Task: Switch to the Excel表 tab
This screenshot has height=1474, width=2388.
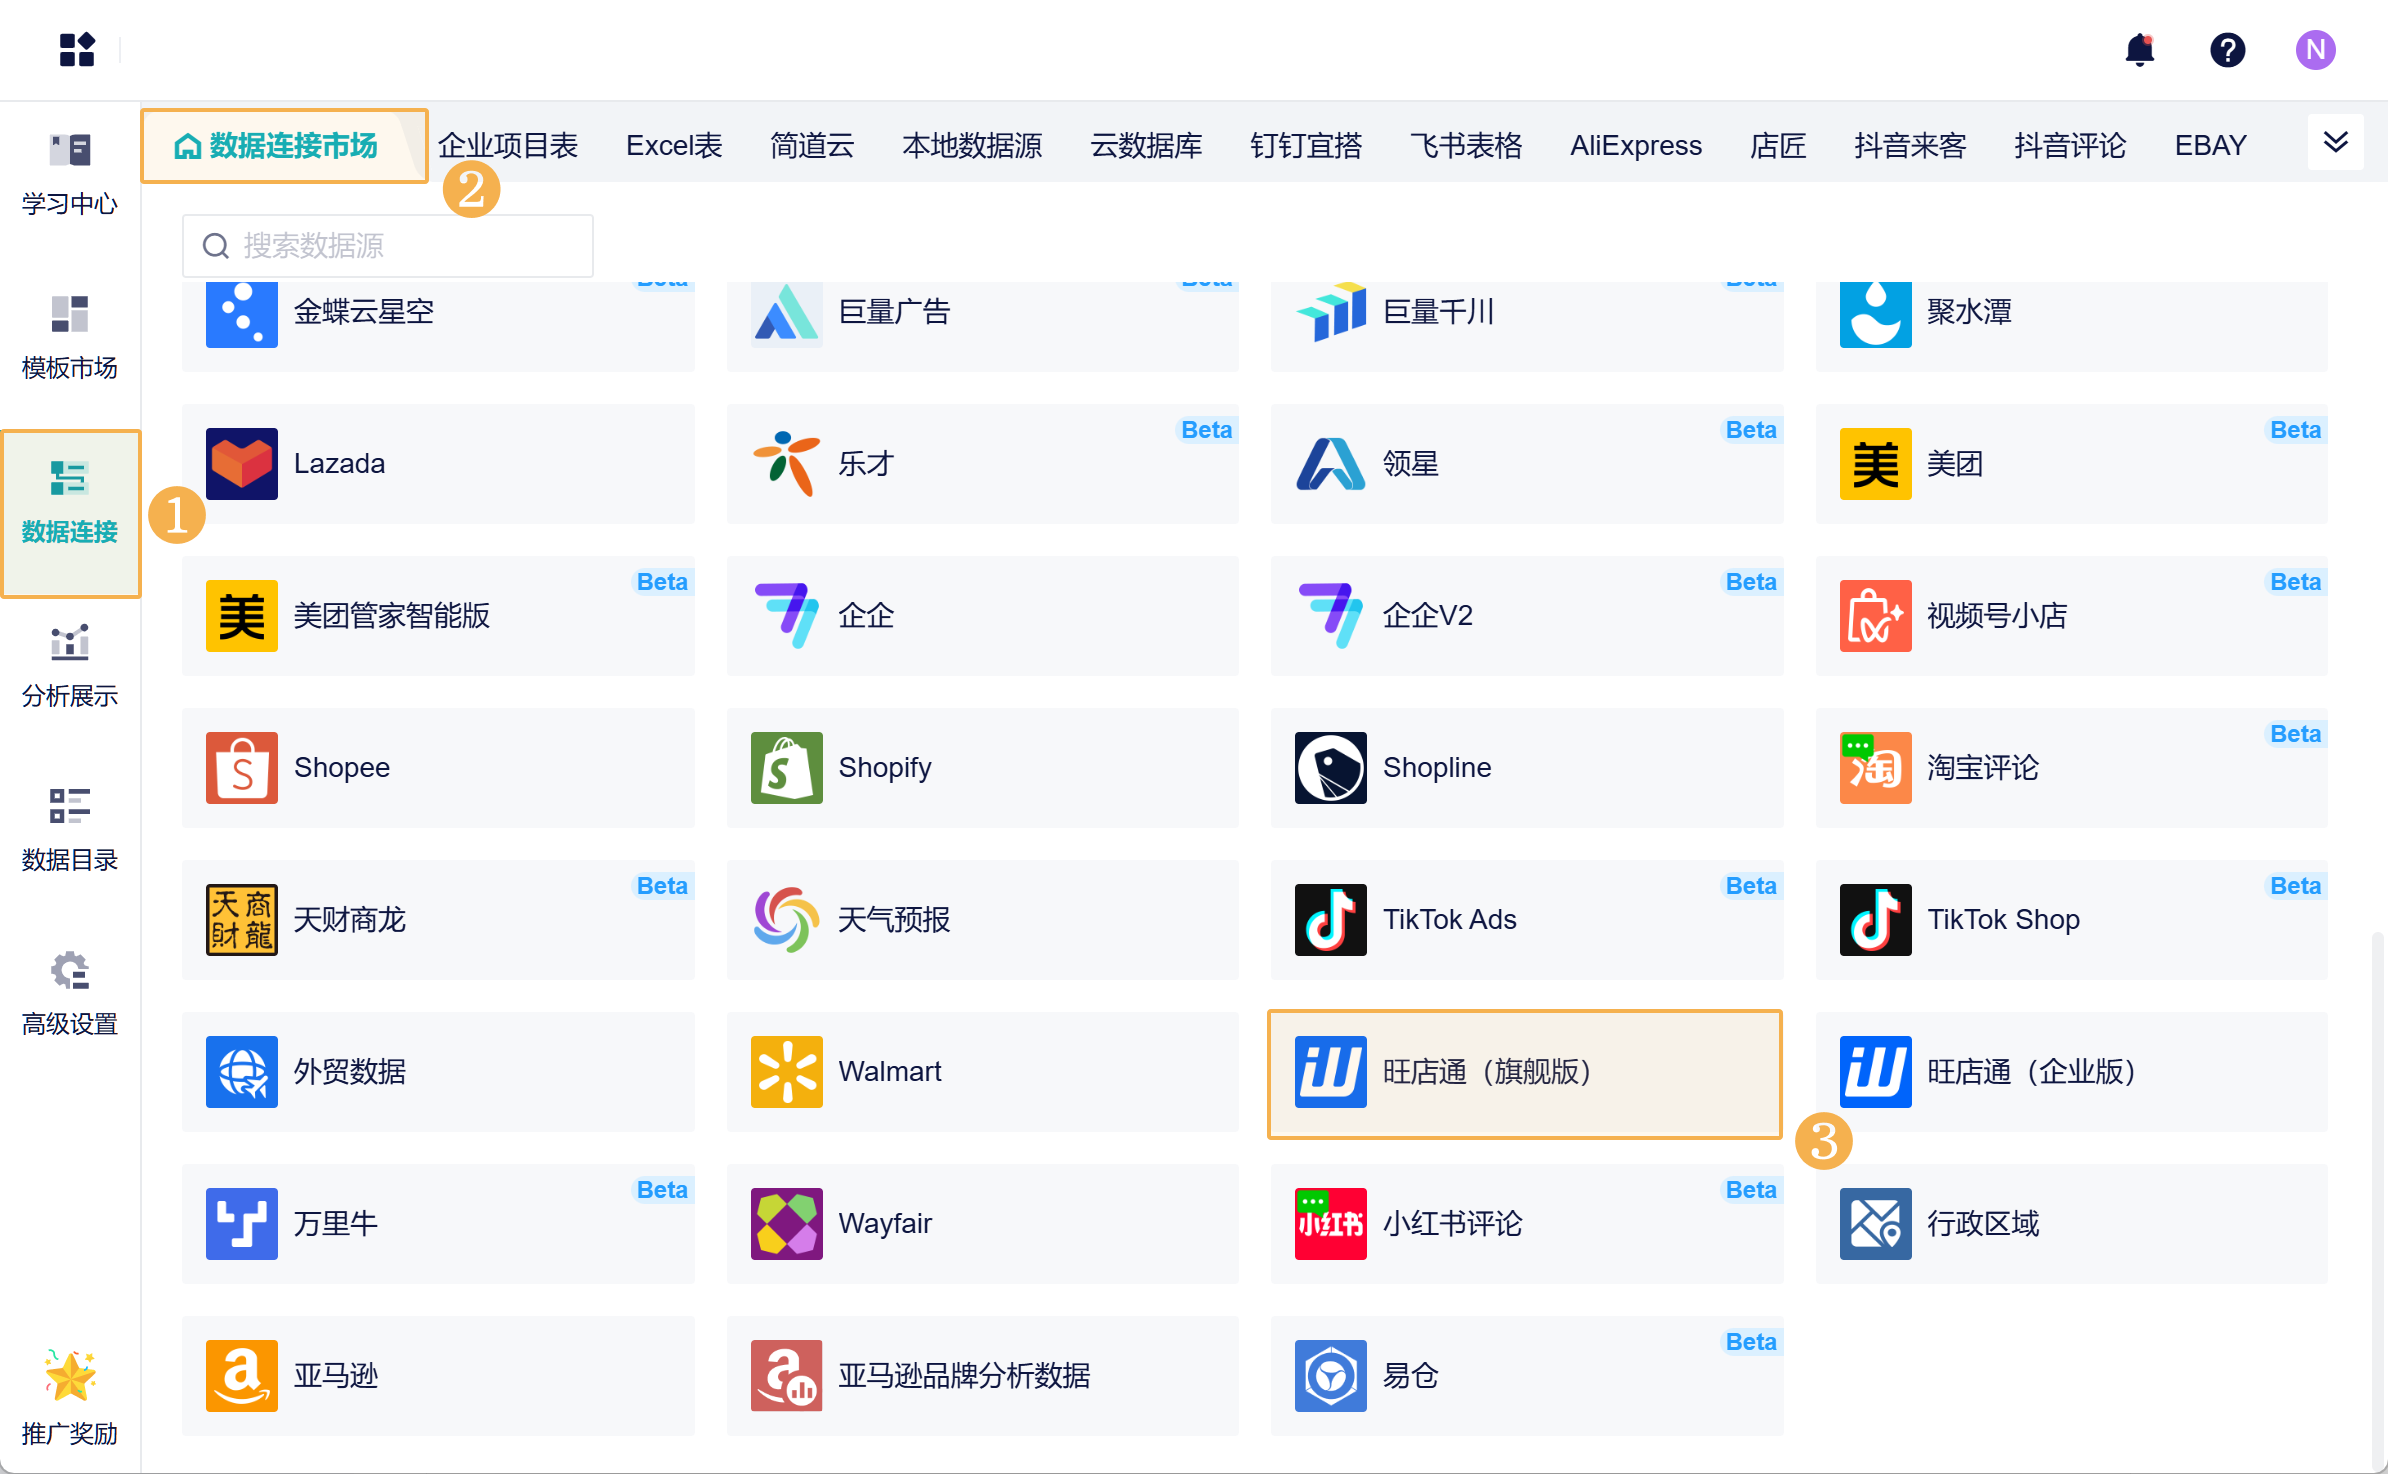Action: 673,146
